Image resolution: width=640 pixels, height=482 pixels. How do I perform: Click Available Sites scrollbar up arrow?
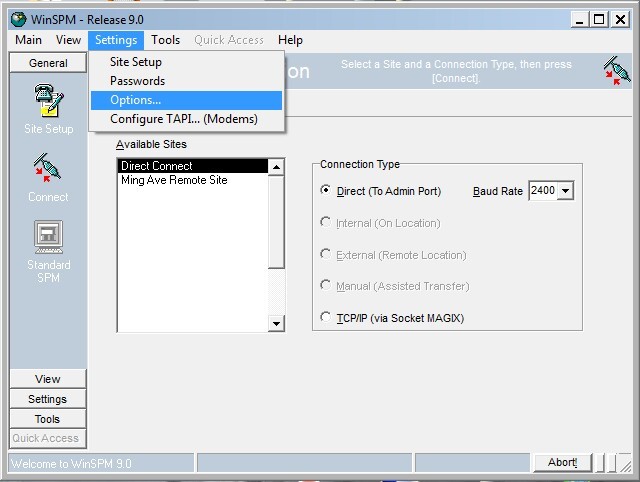[x=276, y=167]
